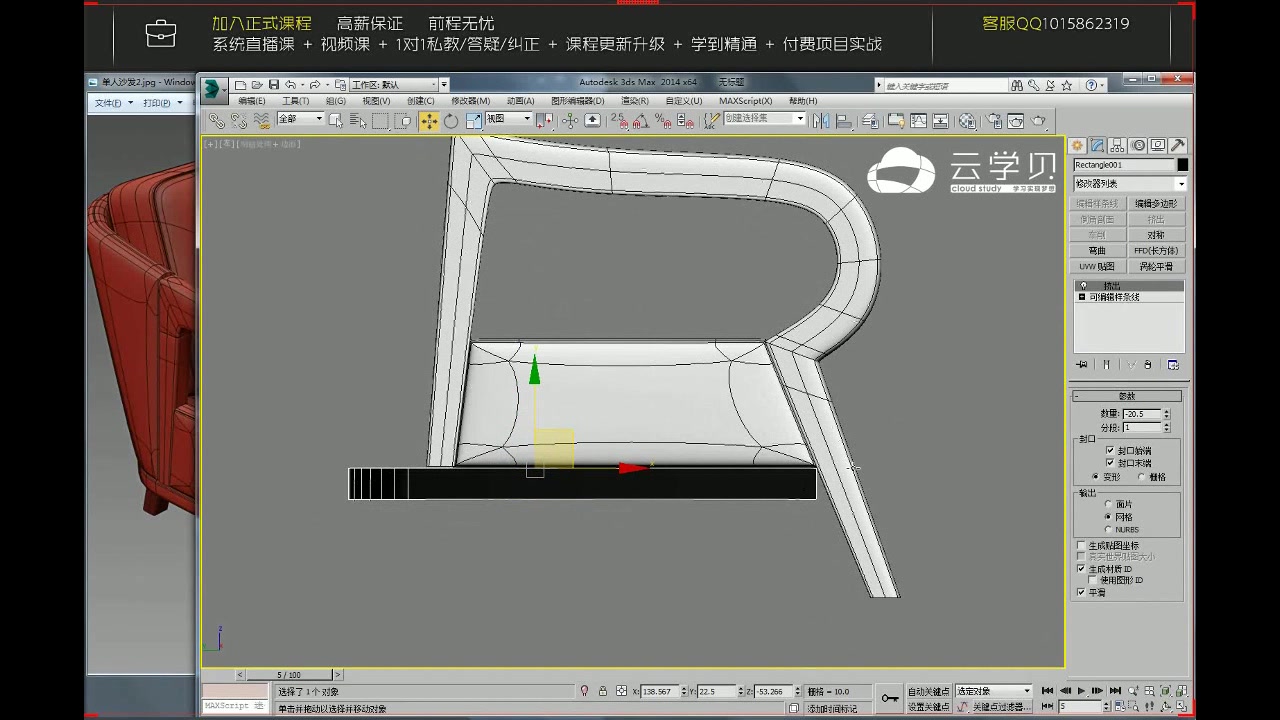1280x720 pixels.
Task: Uncheck the 封口始端 cap option
Action: 1109,450
